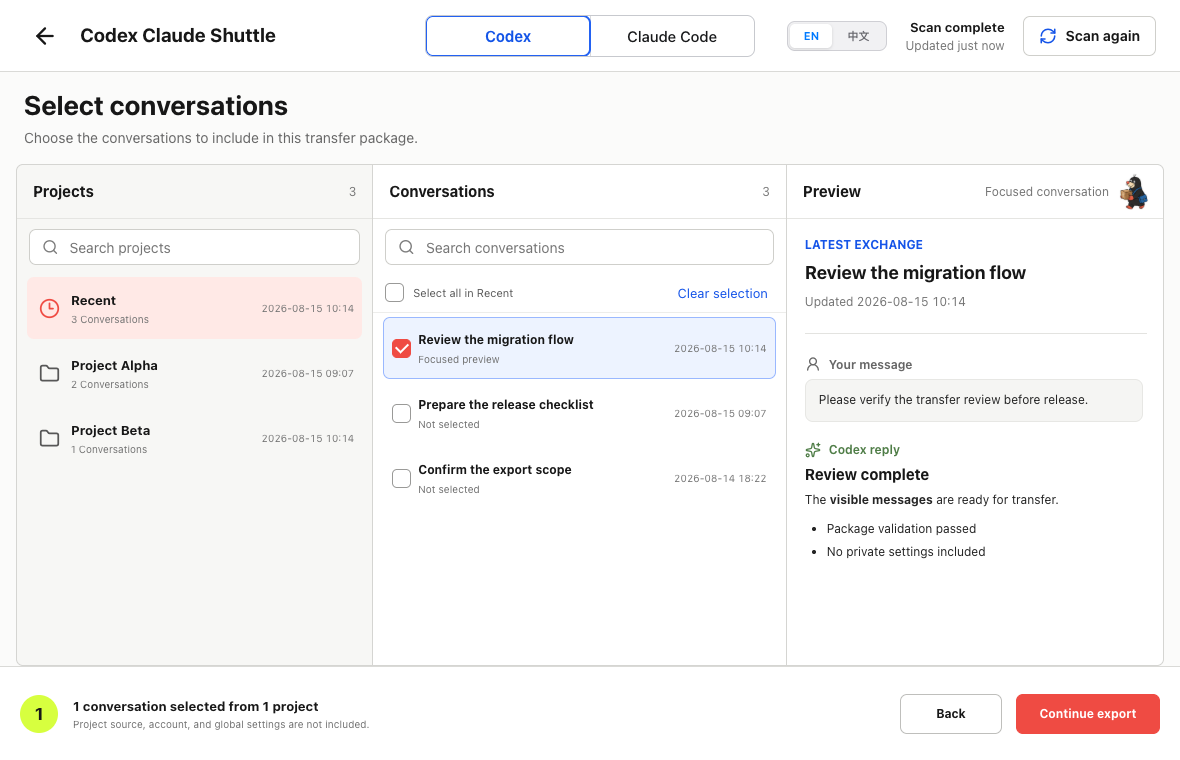Click 2 Conversations under Project Alpha
1180x760 pixels.
[x=110, y=385]
